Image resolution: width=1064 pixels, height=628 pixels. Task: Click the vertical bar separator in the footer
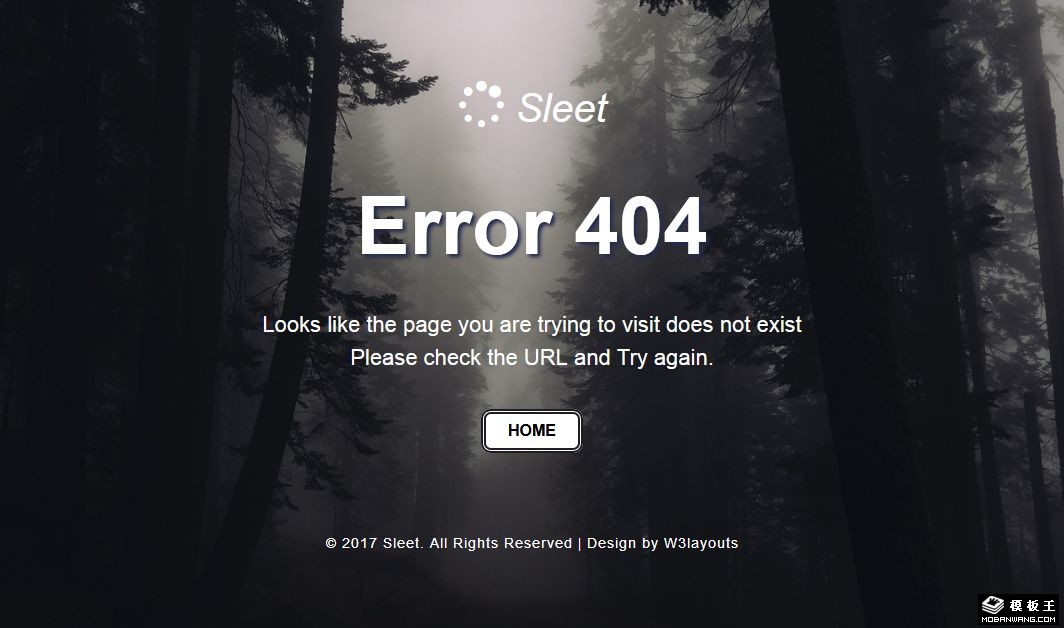tap(580, 543)
